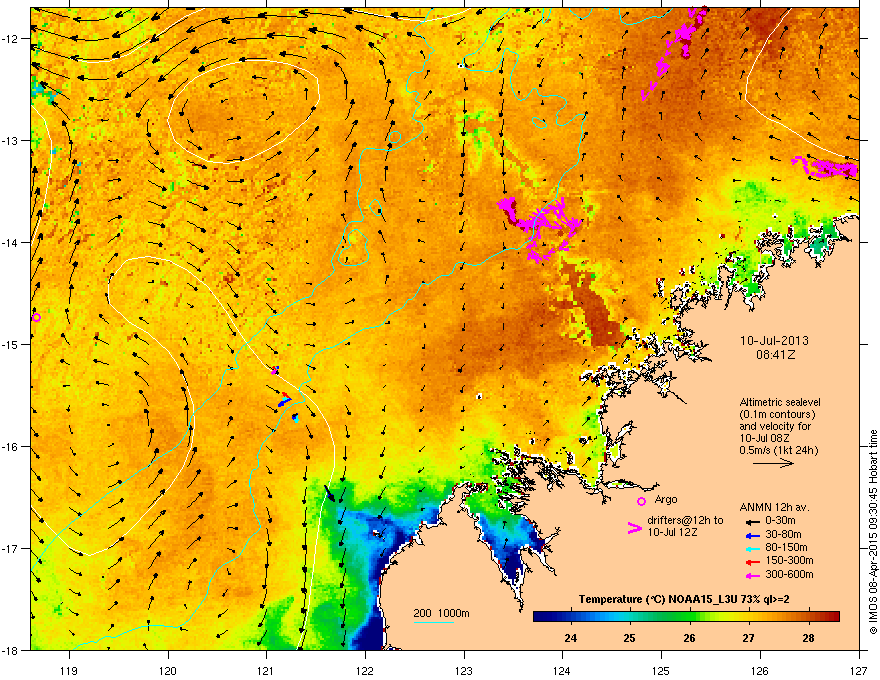Click the '(0.1m contours)' text
Screen dimensions: 880x680
777,415
